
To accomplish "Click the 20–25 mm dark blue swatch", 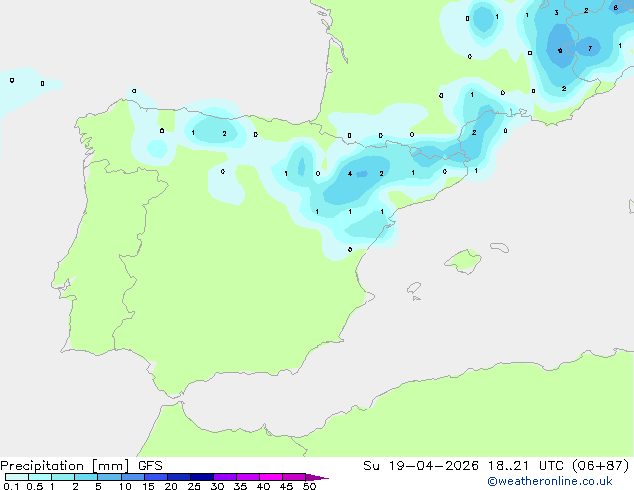I will tap(179, 477).
